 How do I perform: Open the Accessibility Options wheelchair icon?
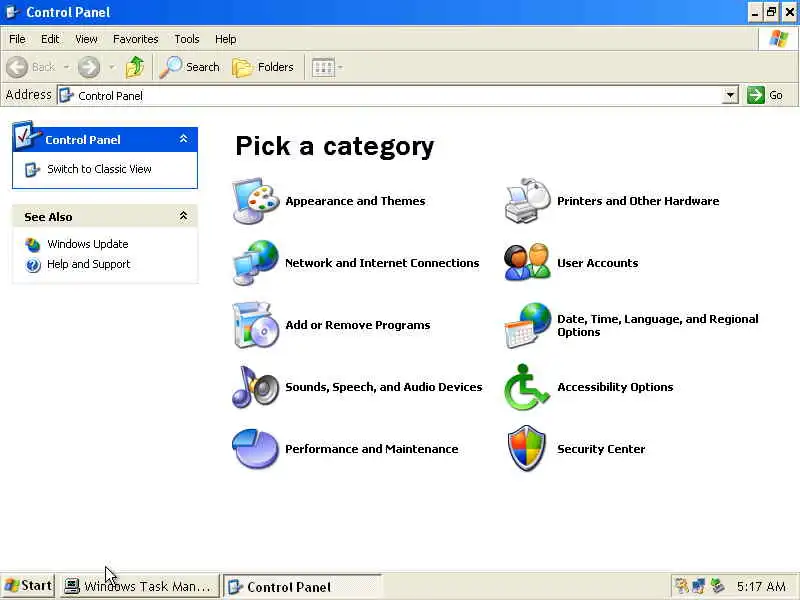528,387
